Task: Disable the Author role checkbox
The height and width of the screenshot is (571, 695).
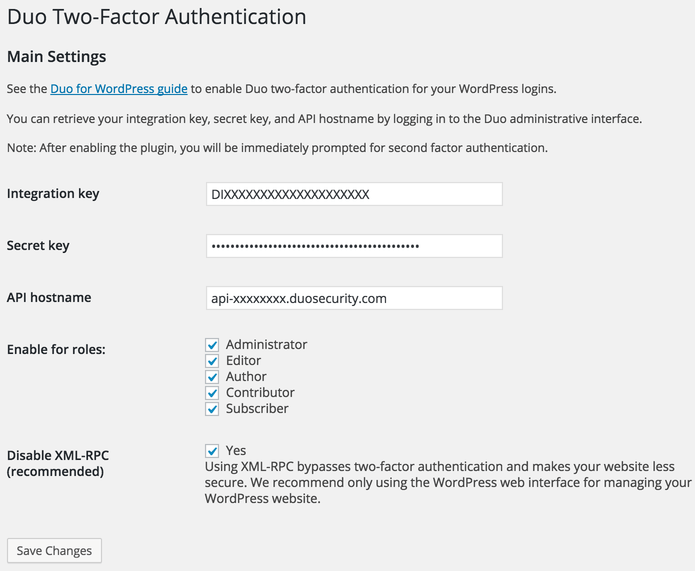Action: tap(212, 377)
